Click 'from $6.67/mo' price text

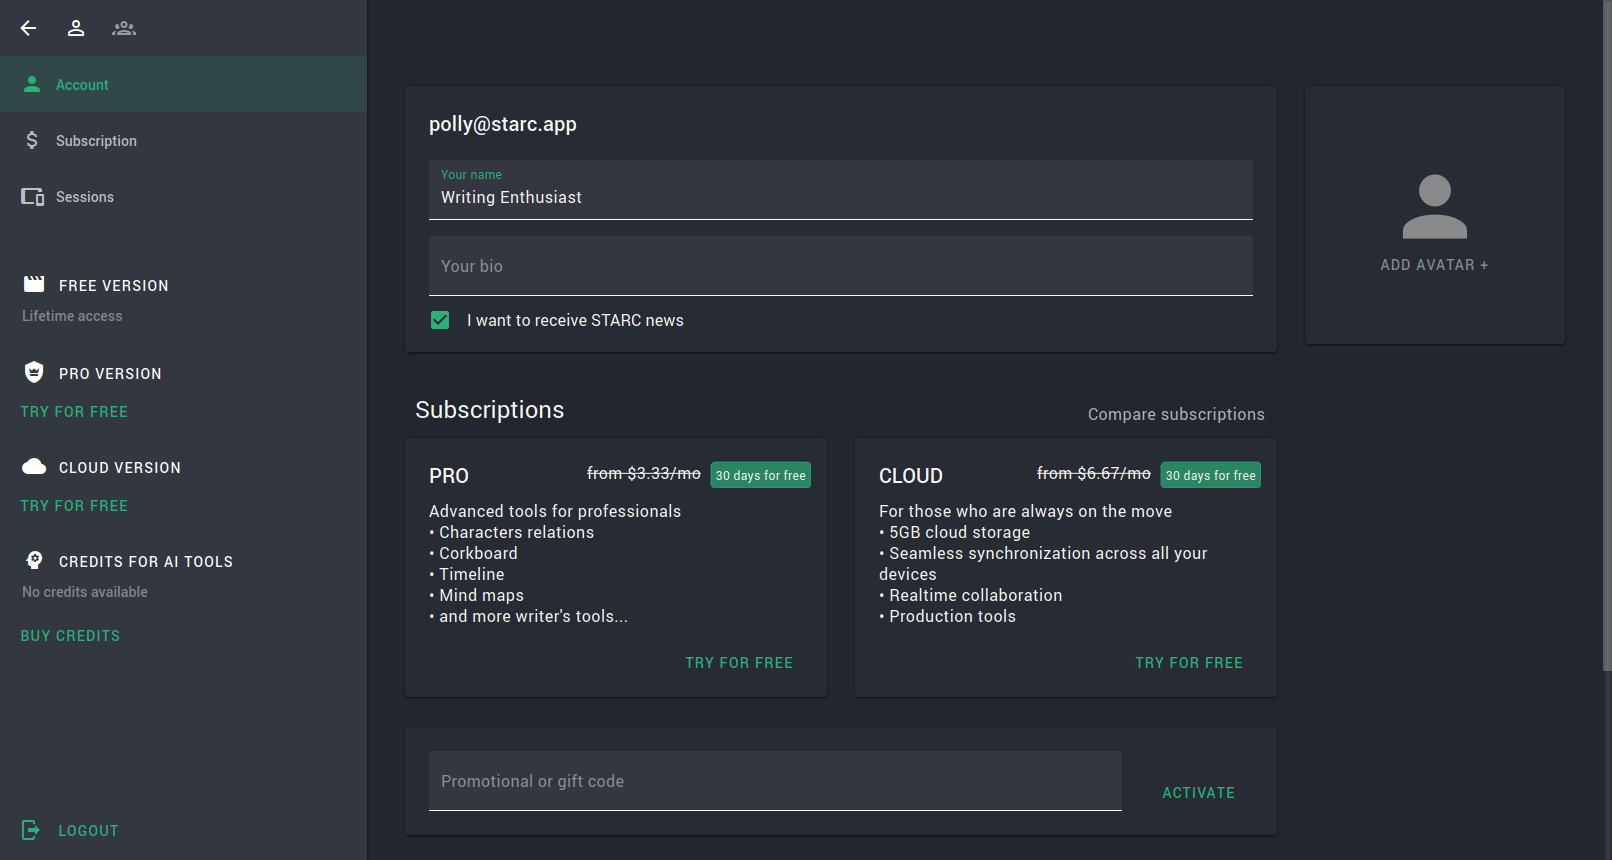pyautogui.click(x=1094, y=473)
